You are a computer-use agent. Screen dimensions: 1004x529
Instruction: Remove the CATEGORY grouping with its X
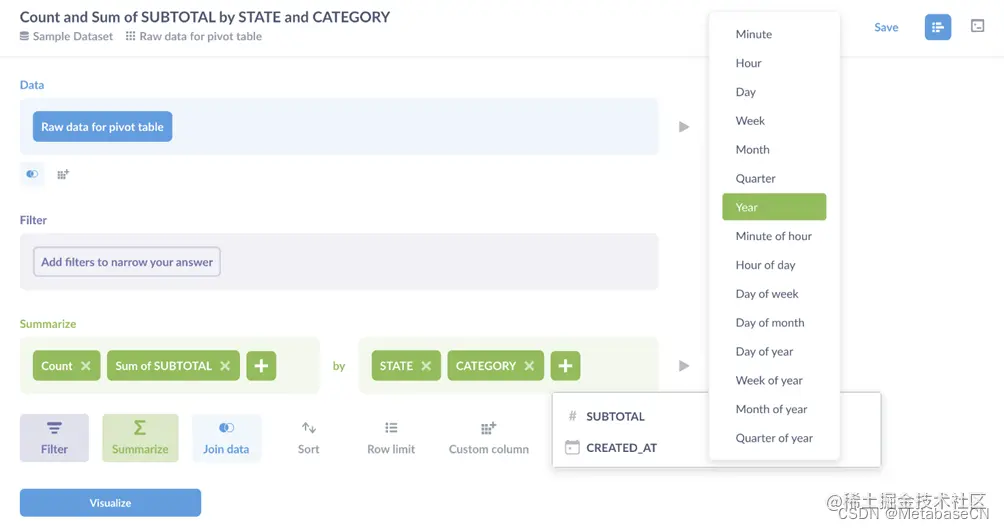(530, 366)
